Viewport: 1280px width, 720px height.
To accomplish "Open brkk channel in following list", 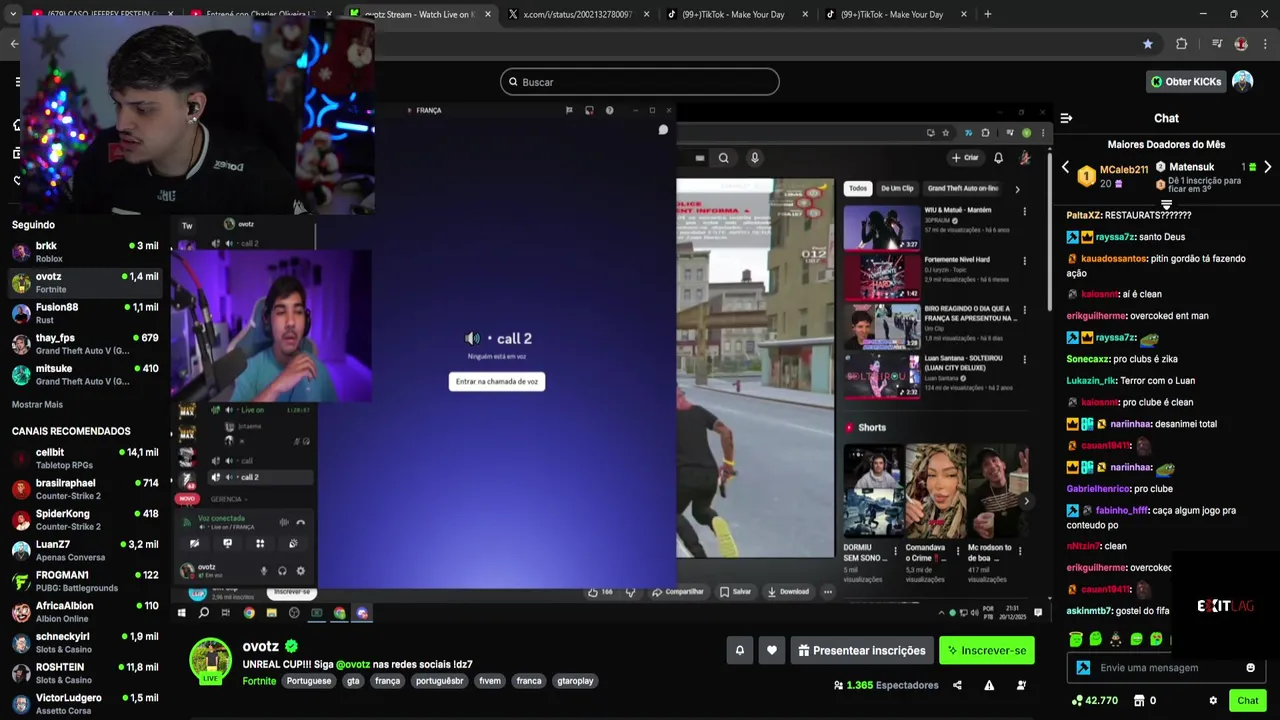I will 85,252.
